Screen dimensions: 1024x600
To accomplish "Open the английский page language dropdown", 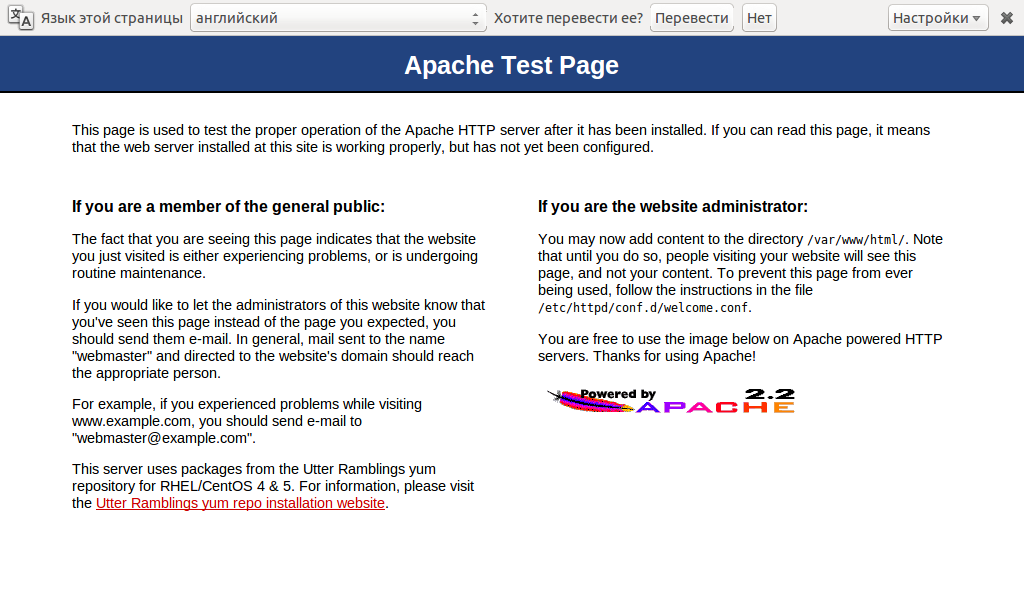I will 337,18.
